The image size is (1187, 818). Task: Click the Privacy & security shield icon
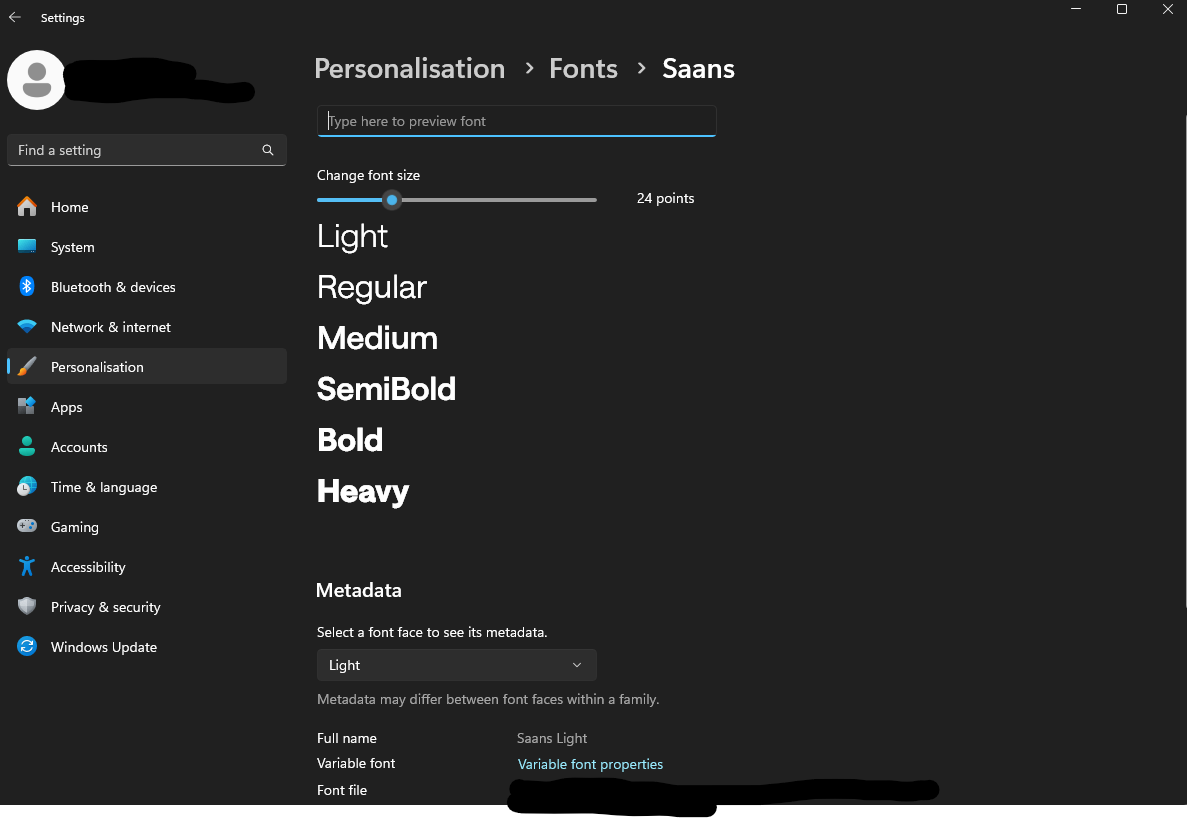point(27,607)
